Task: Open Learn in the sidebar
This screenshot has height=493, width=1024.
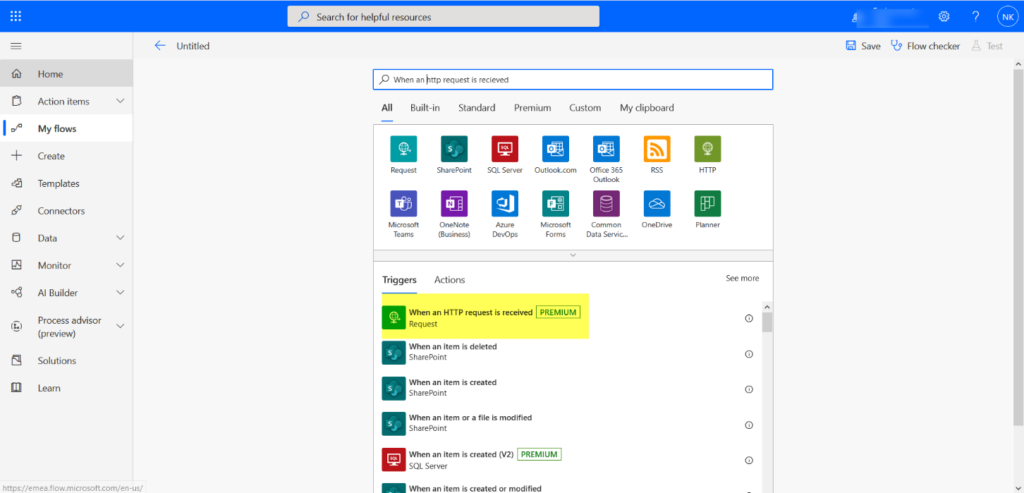Action: [x=67, y=388]
